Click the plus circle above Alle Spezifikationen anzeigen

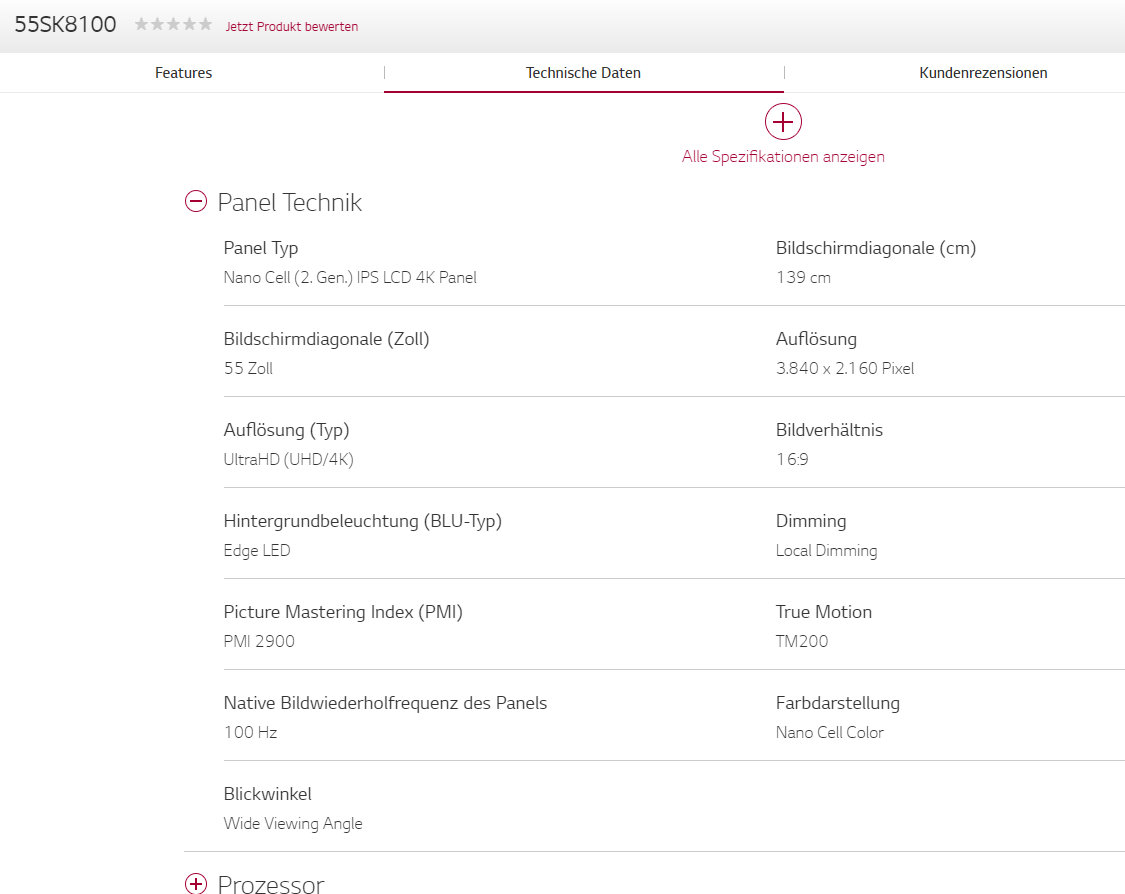[x=783, y=122]
